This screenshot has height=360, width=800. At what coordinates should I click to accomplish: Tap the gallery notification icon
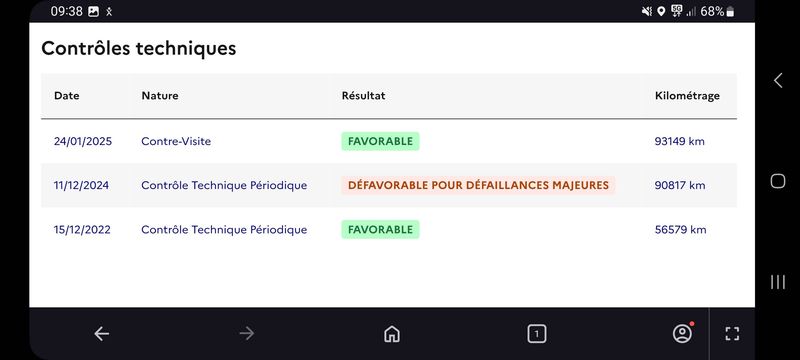click(x=93, y=12)
